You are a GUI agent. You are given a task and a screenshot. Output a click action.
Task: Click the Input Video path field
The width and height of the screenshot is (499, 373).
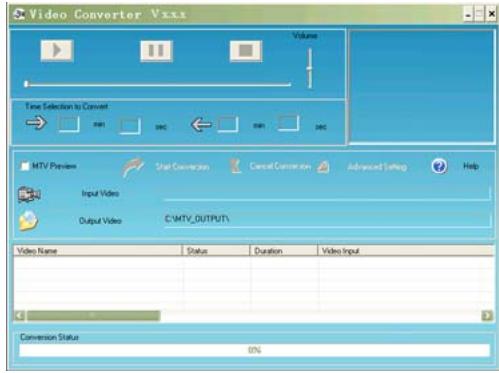click(x=327, y=194)
